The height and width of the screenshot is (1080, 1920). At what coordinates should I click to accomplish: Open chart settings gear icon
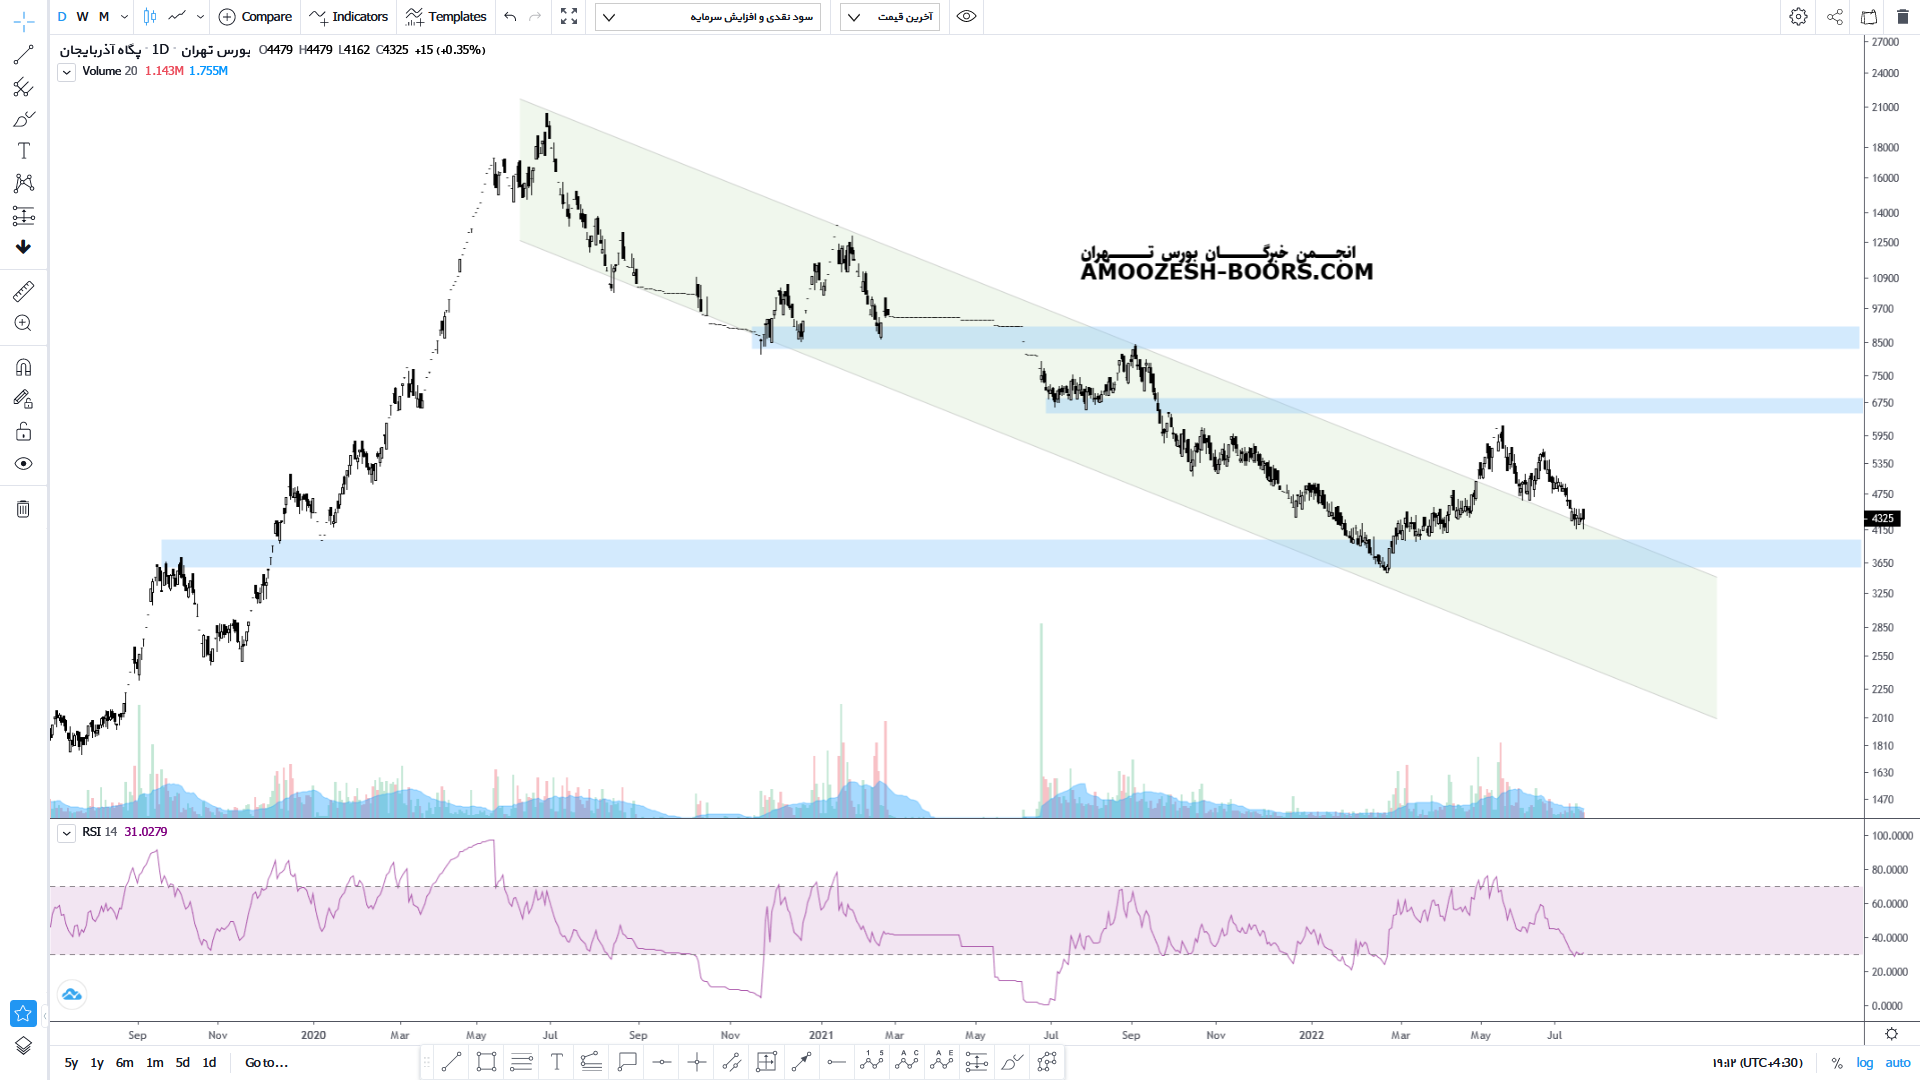1798,16
